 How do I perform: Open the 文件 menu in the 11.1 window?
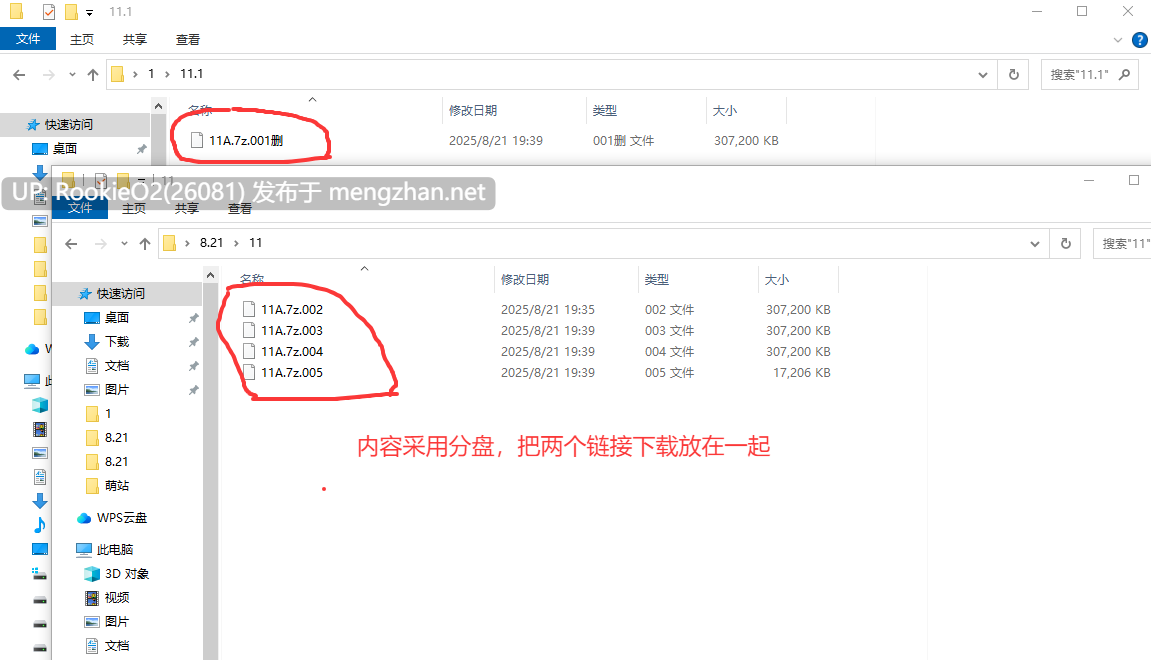pos(28,39)
